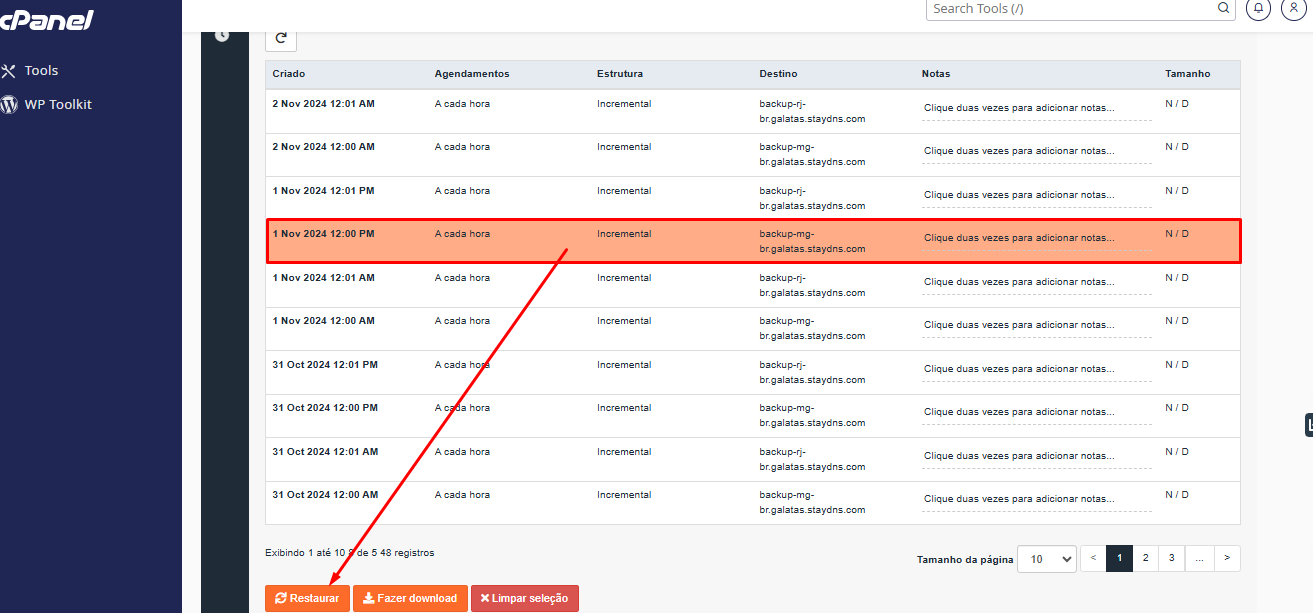
Task: Open the page size dropdown showing 10
Action: coord(1046,559)
